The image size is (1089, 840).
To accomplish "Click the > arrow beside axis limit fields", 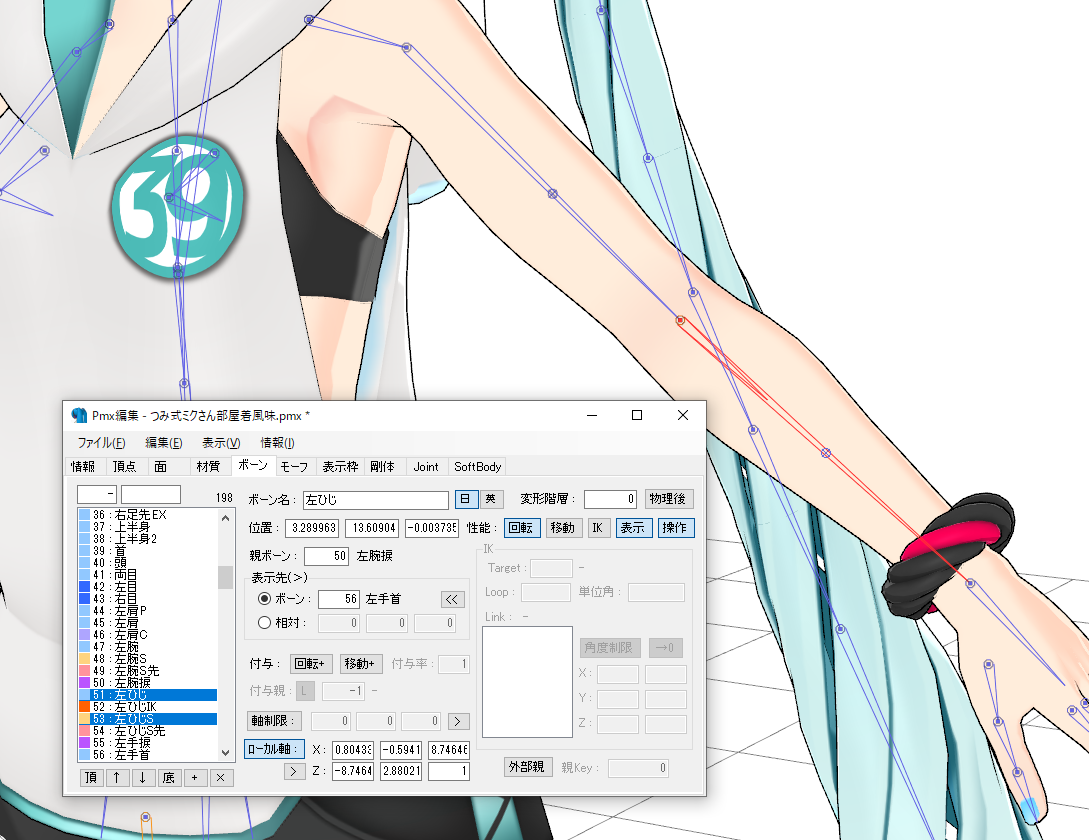I will 458,721.
